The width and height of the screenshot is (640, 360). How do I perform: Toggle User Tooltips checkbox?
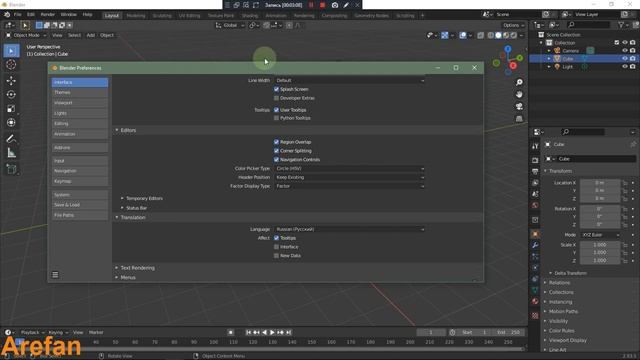[x=276, y=110]
